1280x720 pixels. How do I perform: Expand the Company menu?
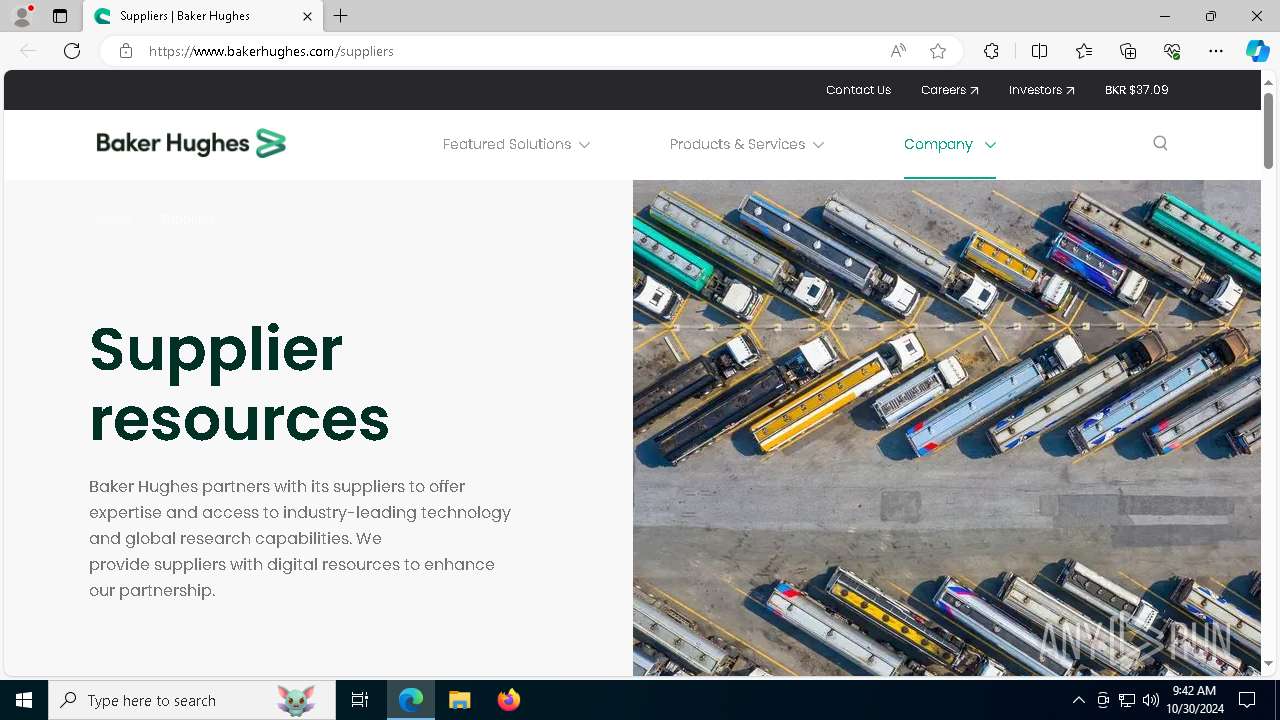(949, 144)
